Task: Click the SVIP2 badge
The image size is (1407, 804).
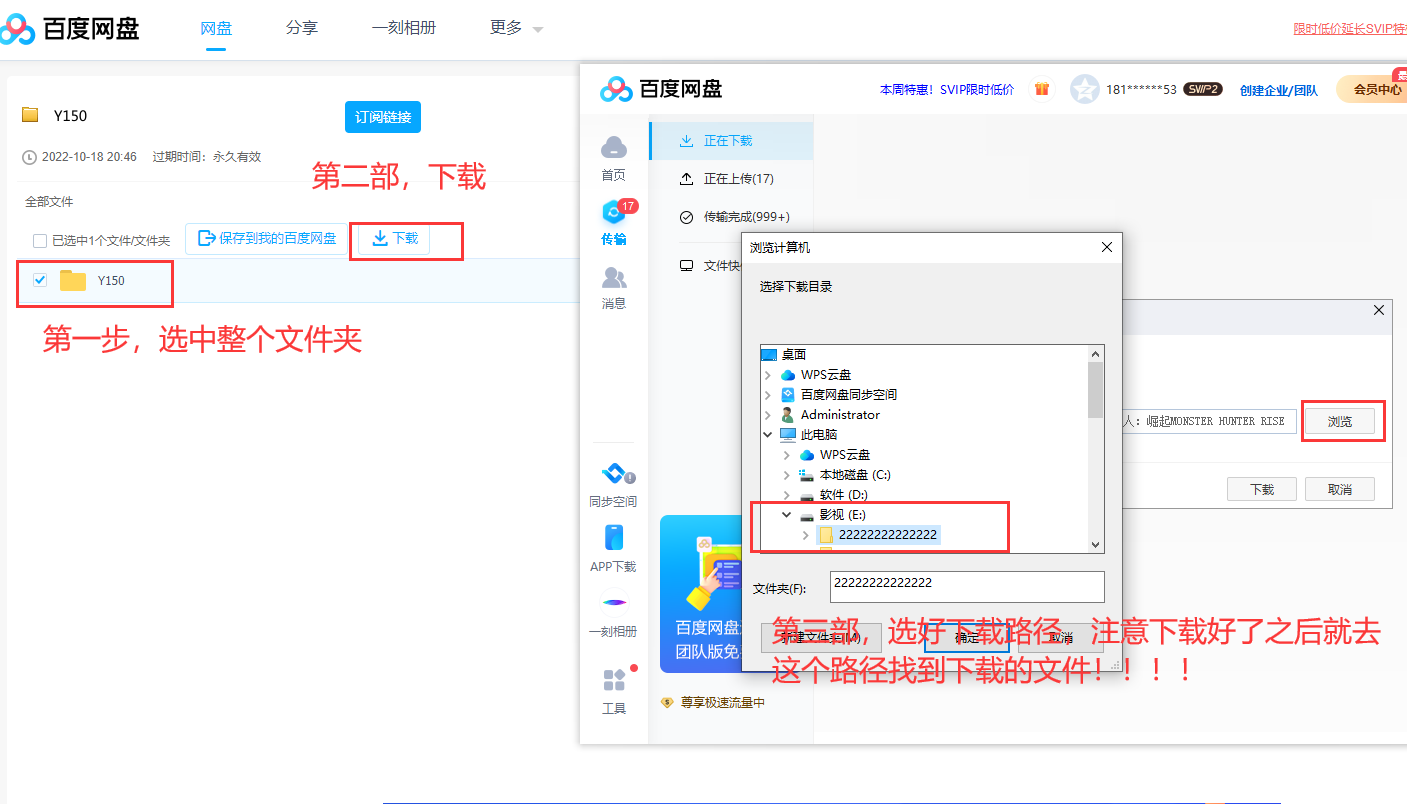Action: click(x=1203, y=89)
